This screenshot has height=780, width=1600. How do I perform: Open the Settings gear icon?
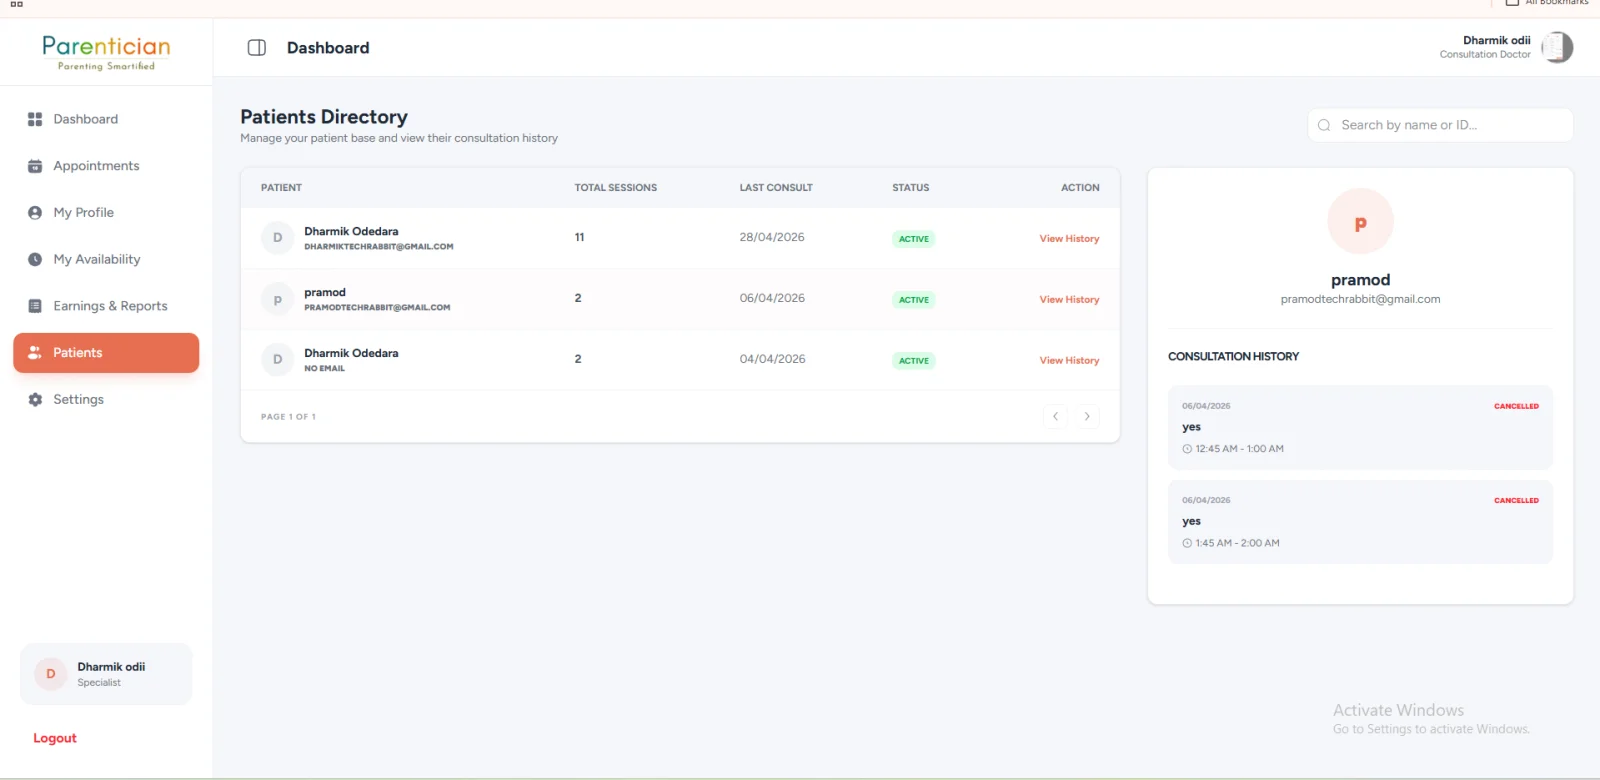35,400
